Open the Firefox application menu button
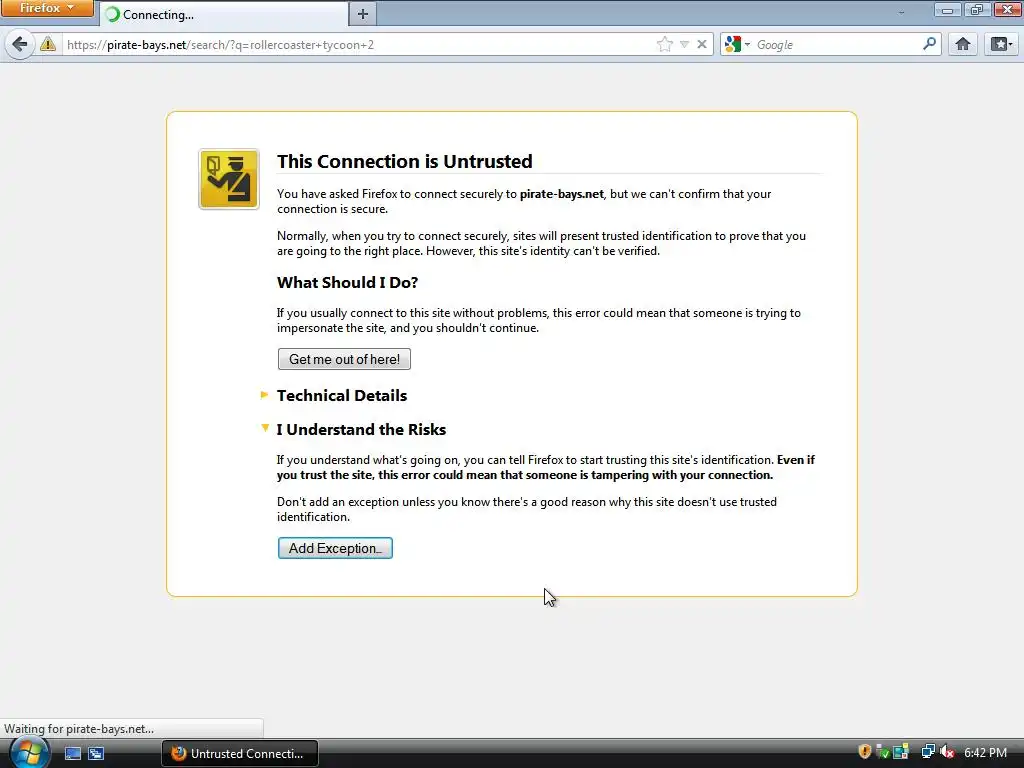The width and height of the screenshot is (1024, 768). (x=47, y=8)
